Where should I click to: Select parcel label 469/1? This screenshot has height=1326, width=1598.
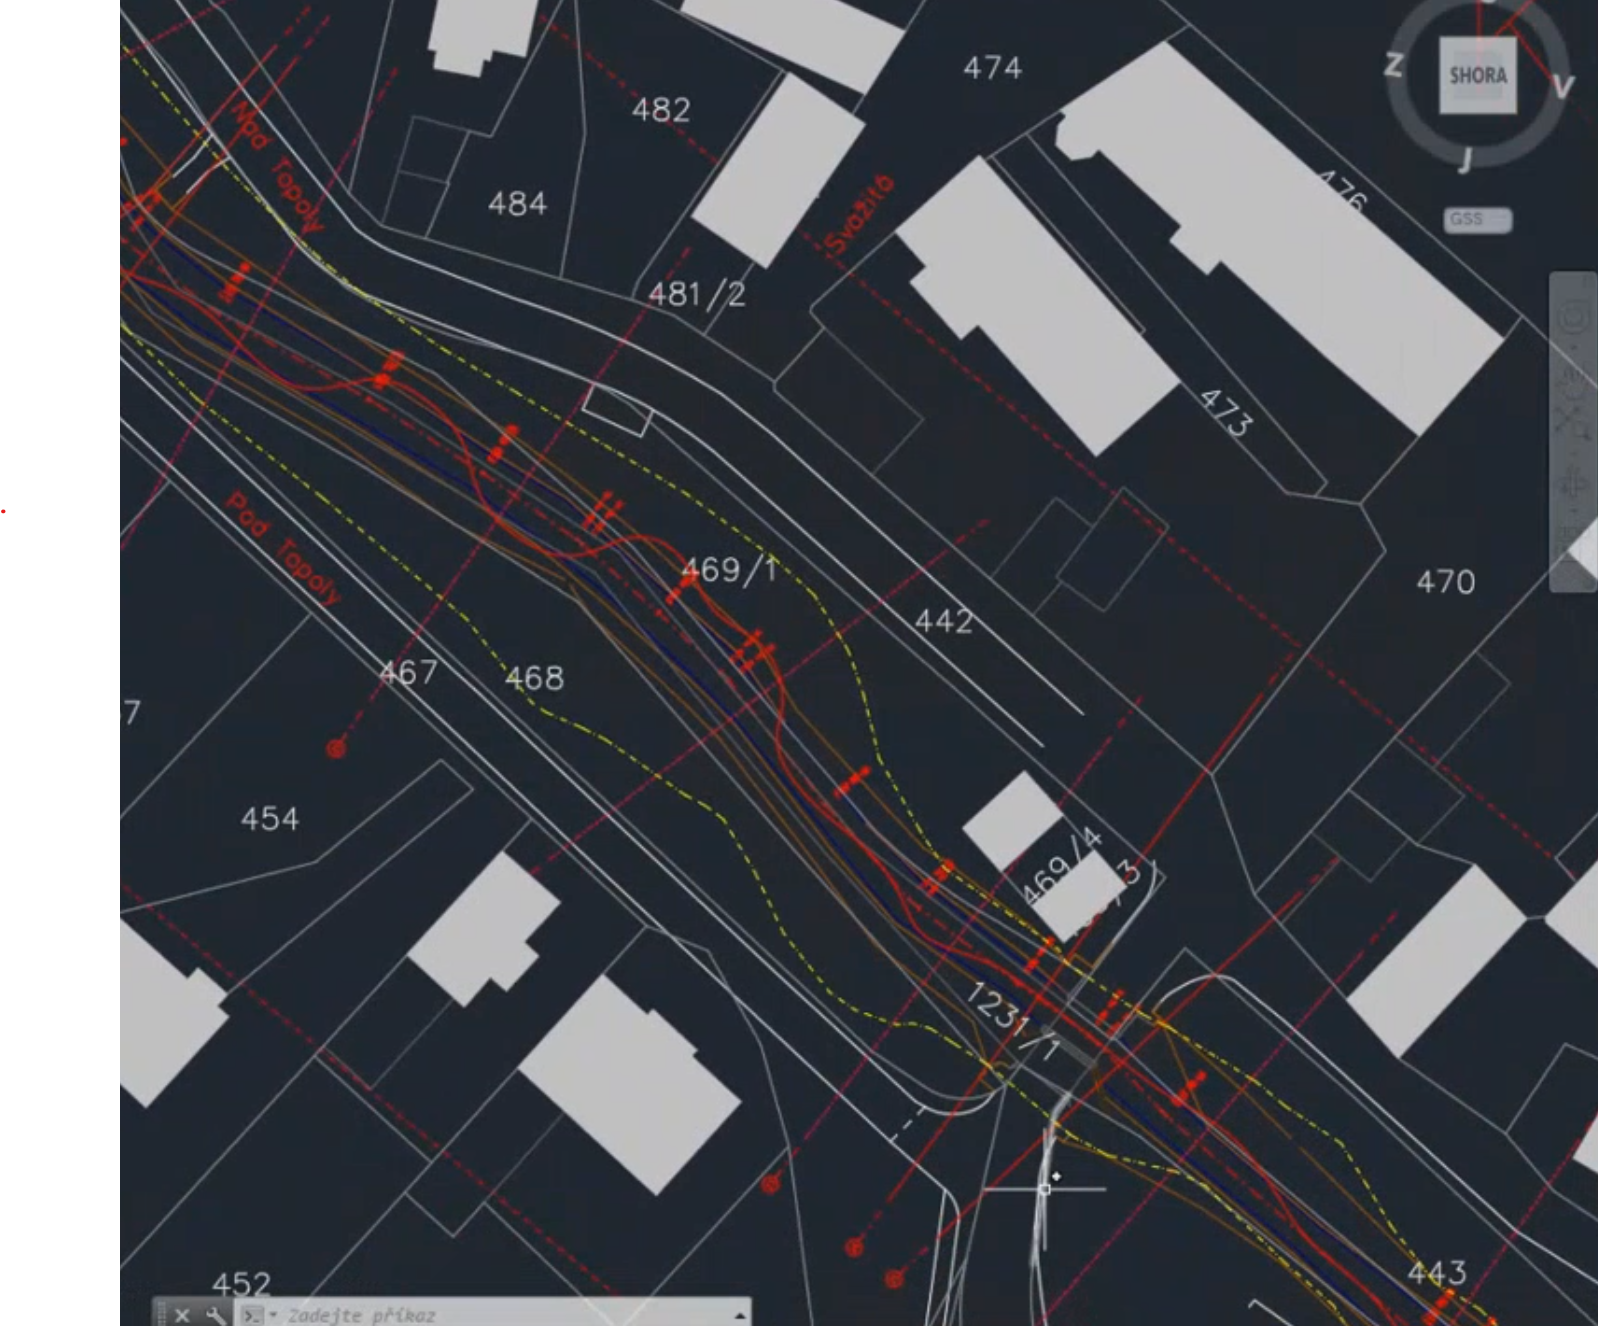coord(728,570)
